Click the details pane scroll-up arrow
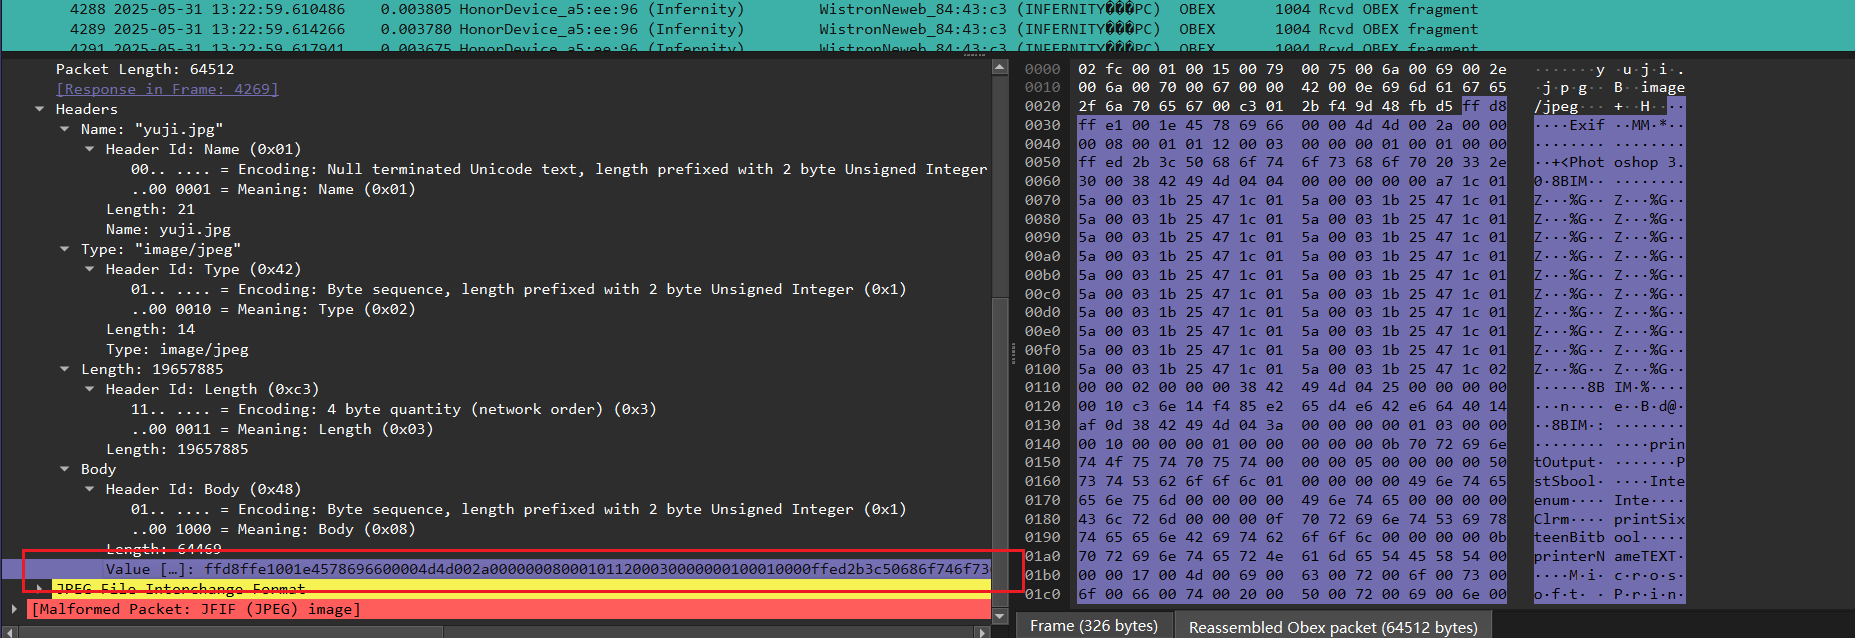 coord(999,68)
